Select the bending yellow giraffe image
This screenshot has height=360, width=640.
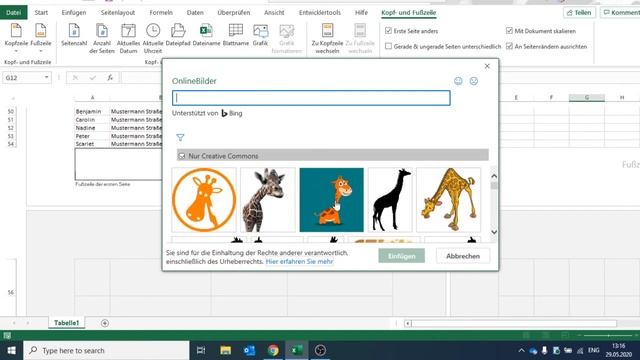(449, 200)
